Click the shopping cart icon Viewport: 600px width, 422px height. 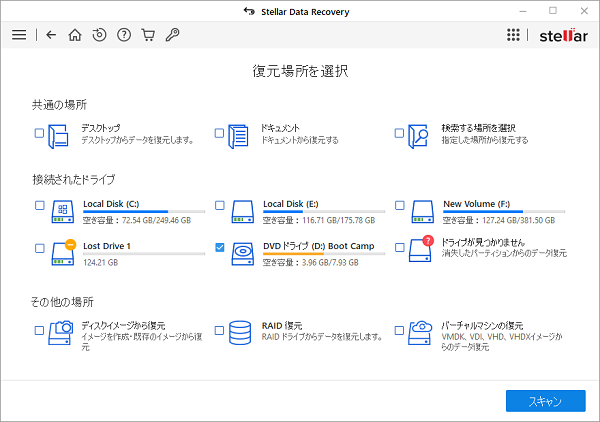(148, 35)
